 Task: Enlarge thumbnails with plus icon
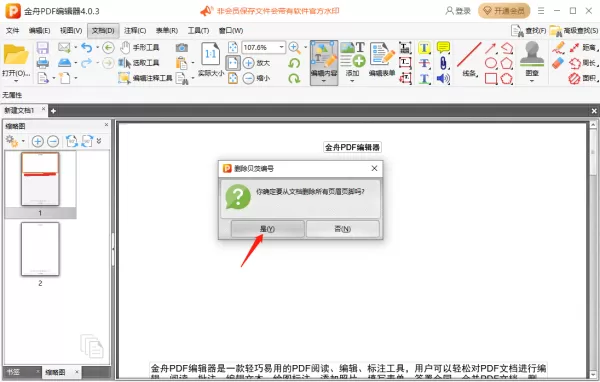point(38,141)
